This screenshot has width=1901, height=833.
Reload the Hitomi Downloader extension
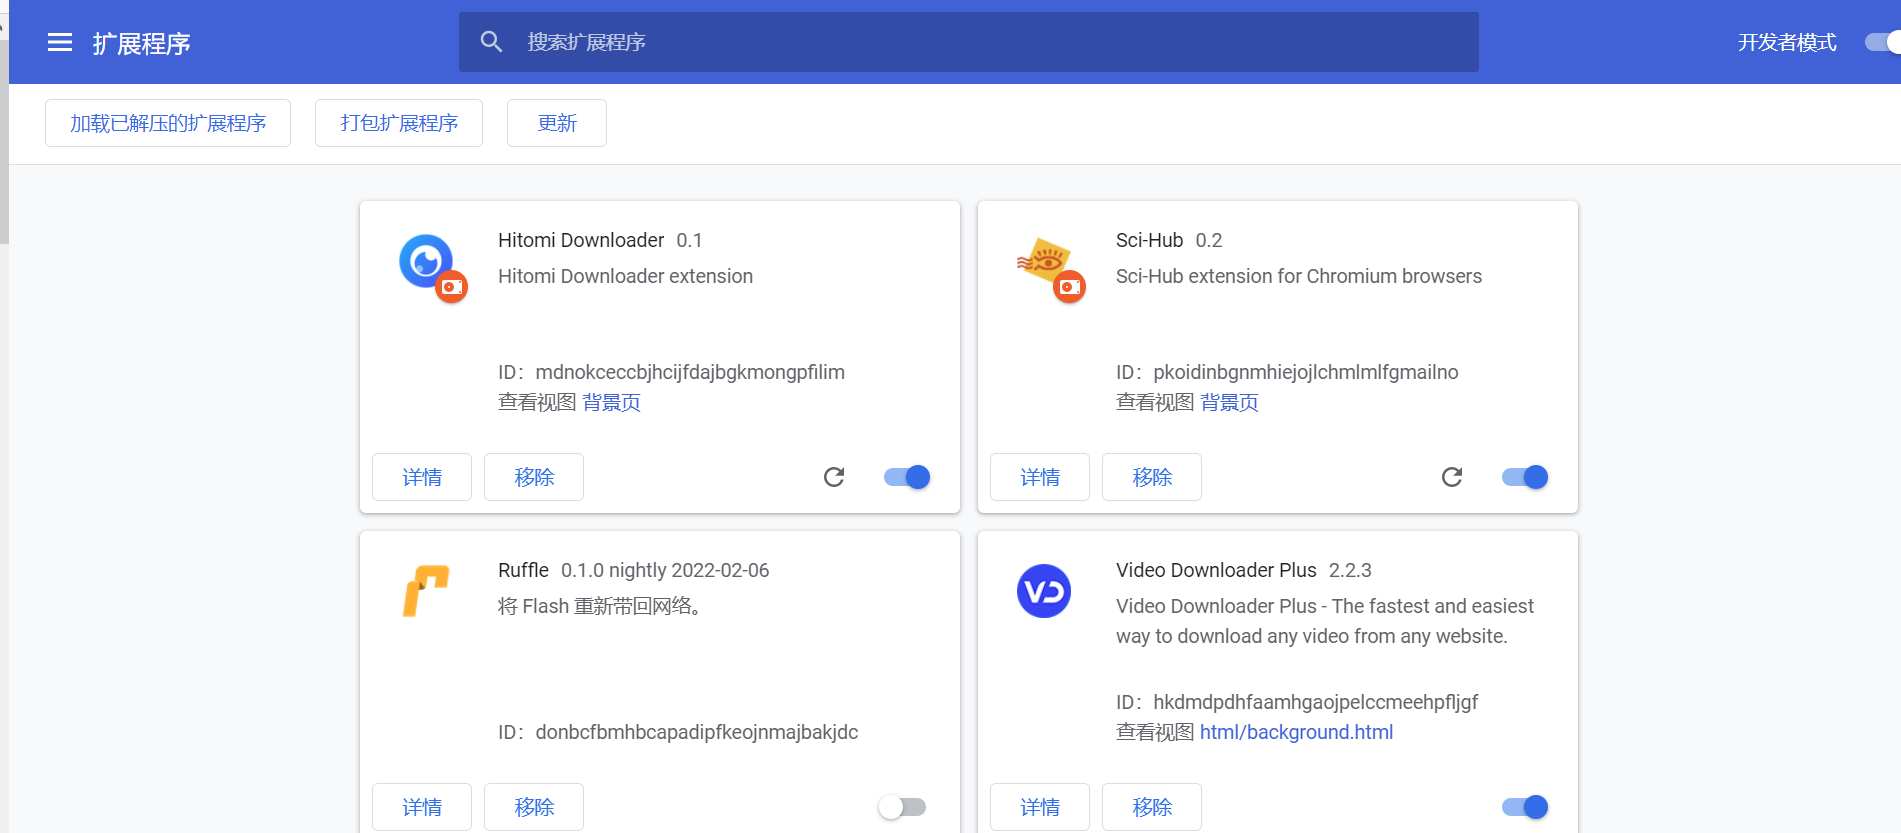pos(834,477)
